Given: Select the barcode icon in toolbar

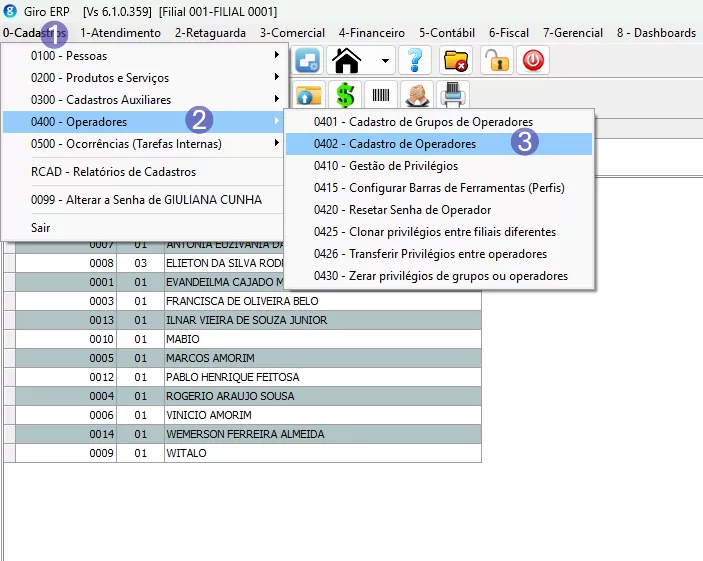Looking at the screenshot, I should click(x=381, y=96).
